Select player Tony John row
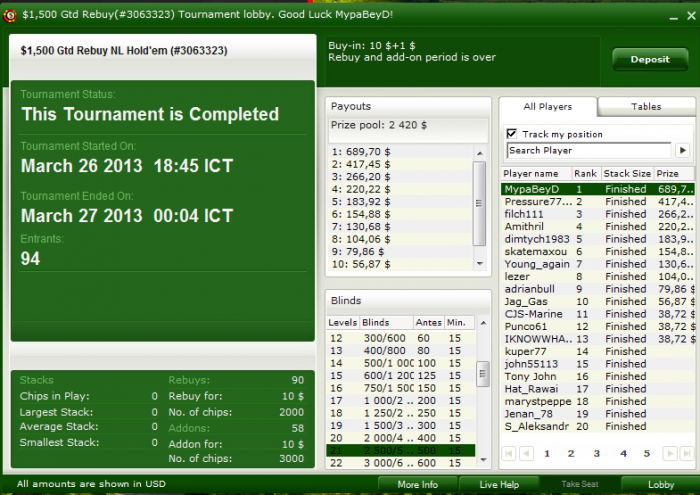 coord(598,377)
